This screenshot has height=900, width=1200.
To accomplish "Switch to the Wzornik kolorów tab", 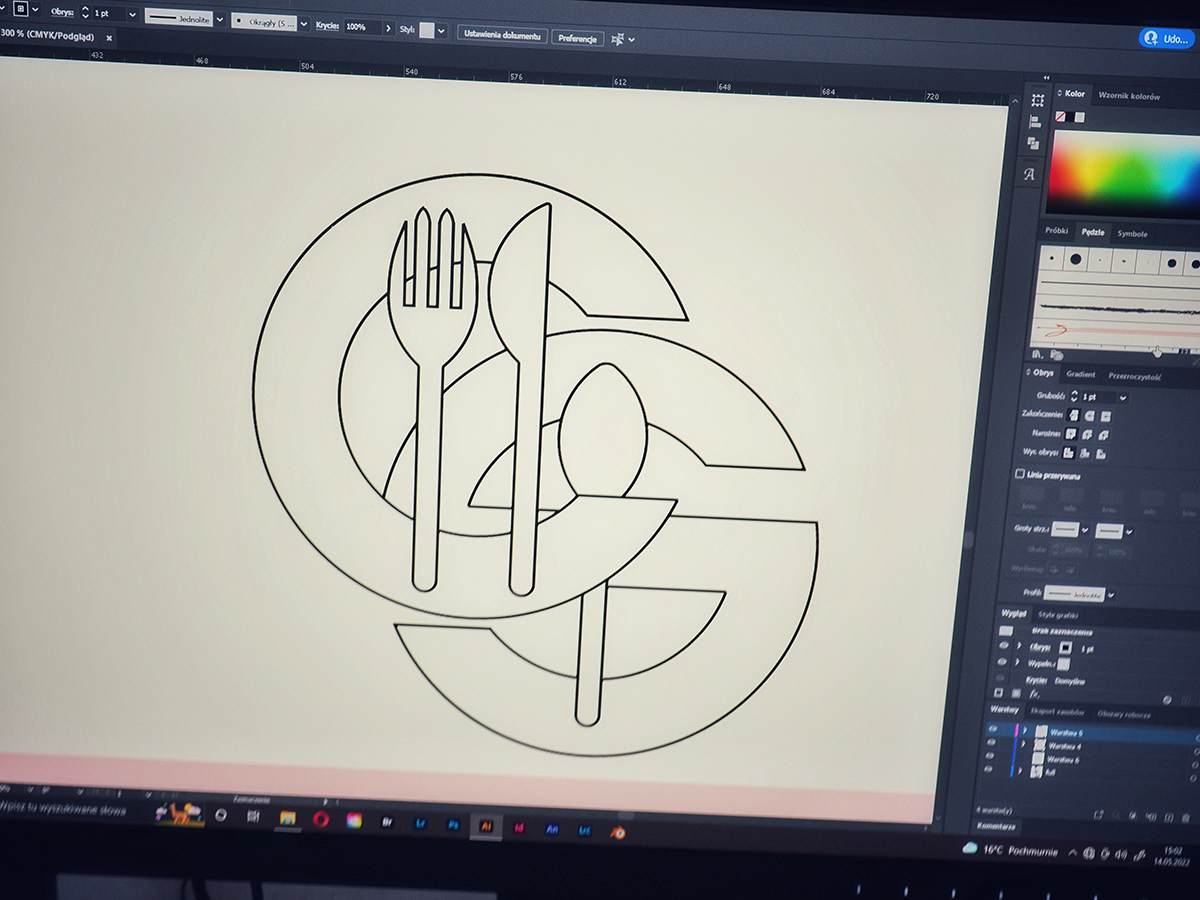I will point(1129,96).
